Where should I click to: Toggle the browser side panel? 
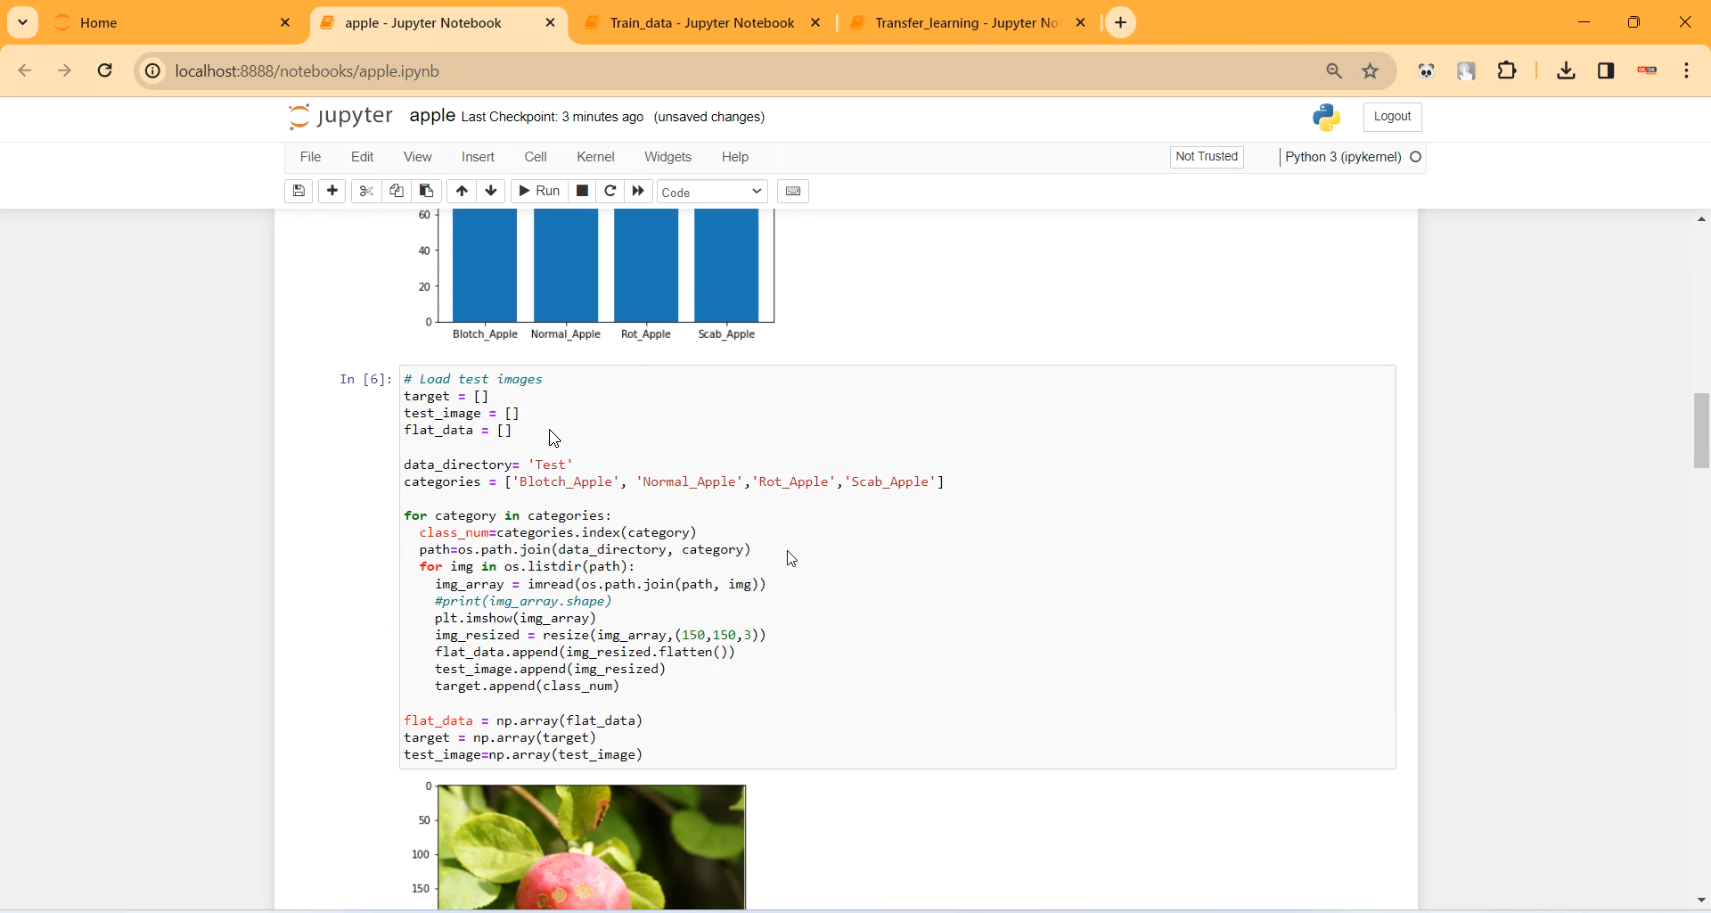(x=1606, y=70)
